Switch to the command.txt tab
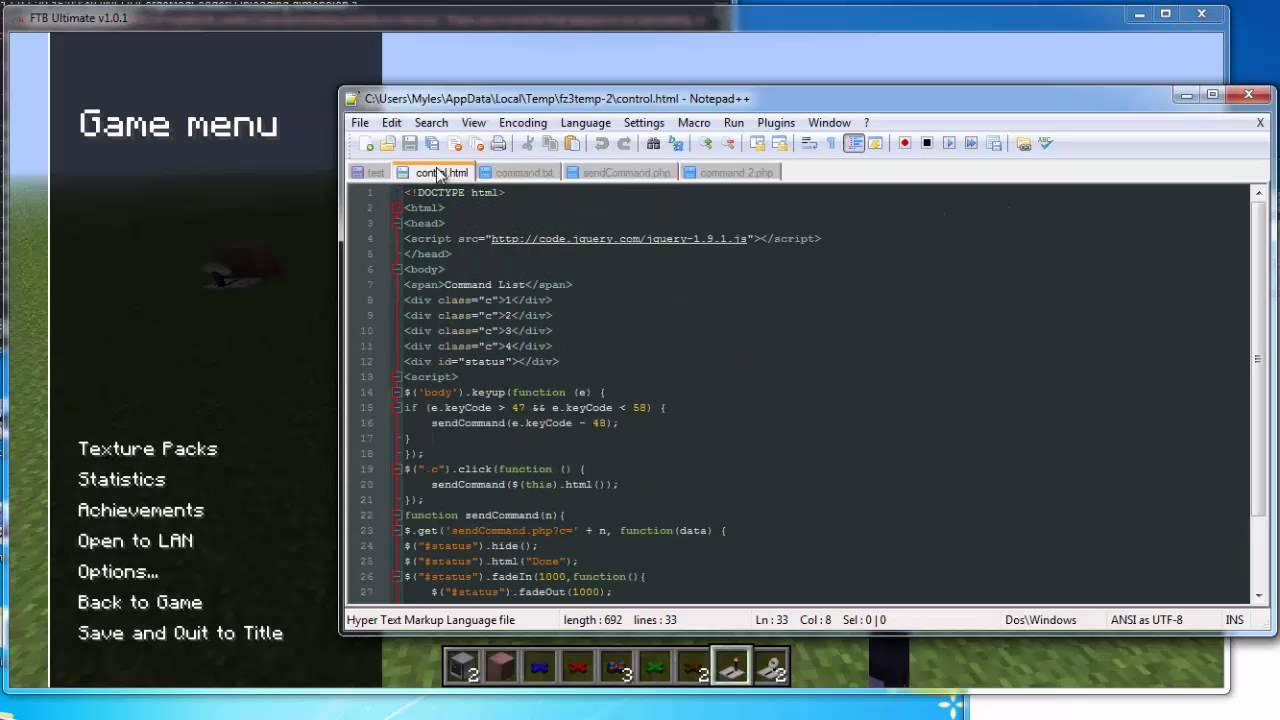The height and width of the screenshot is (720, 1280). (x=518, y=173)
